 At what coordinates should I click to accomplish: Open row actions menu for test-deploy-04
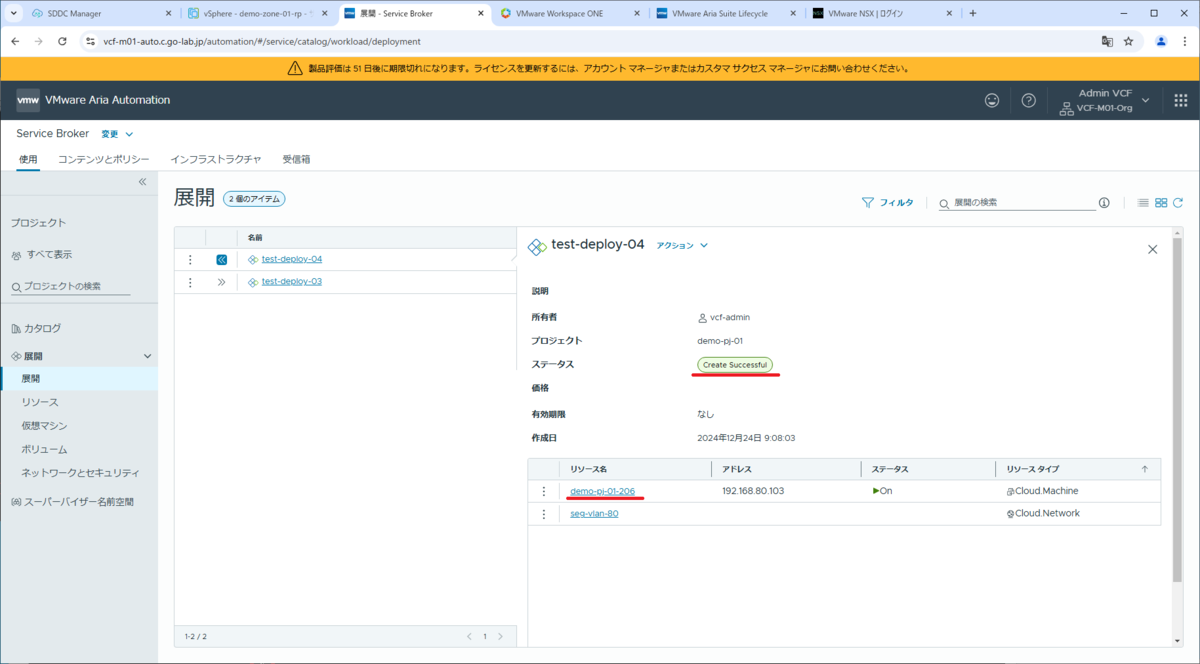(190, 260)
